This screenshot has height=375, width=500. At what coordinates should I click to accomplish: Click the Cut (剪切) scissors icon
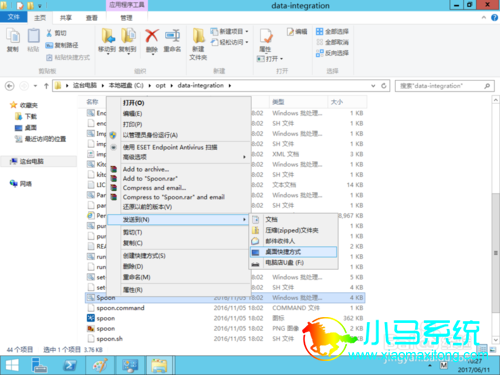click(49, 33)
